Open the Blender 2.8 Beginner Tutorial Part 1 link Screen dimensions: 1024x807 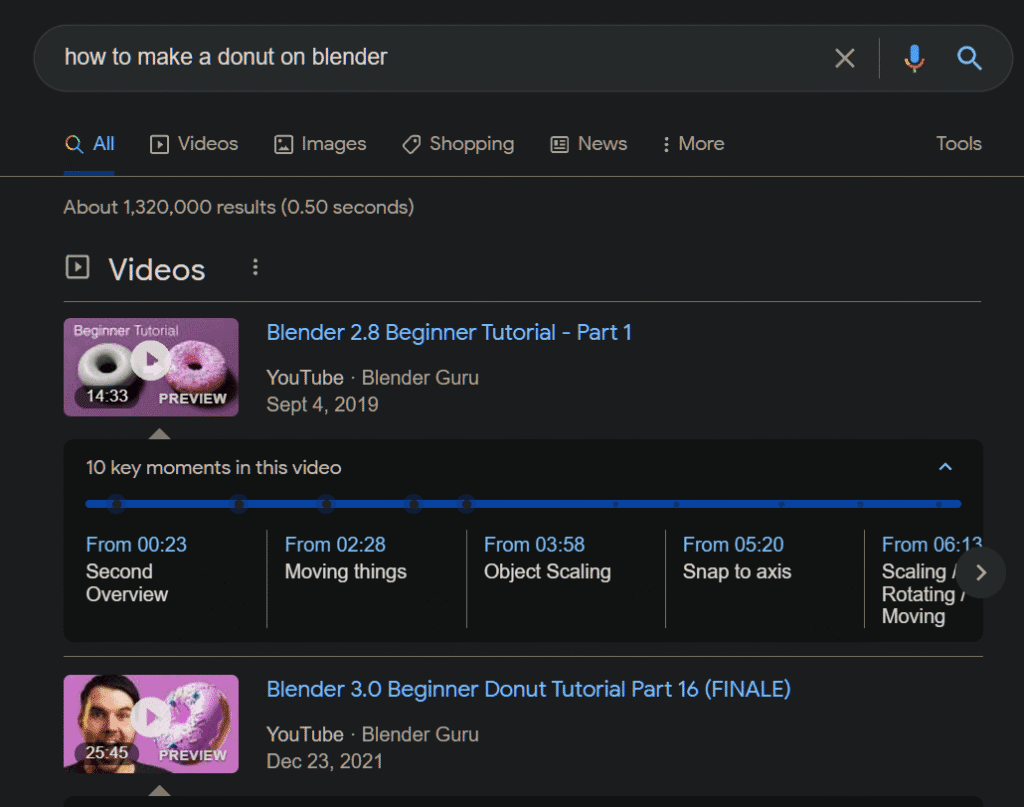pyautogui.click(x=449, y=332)
